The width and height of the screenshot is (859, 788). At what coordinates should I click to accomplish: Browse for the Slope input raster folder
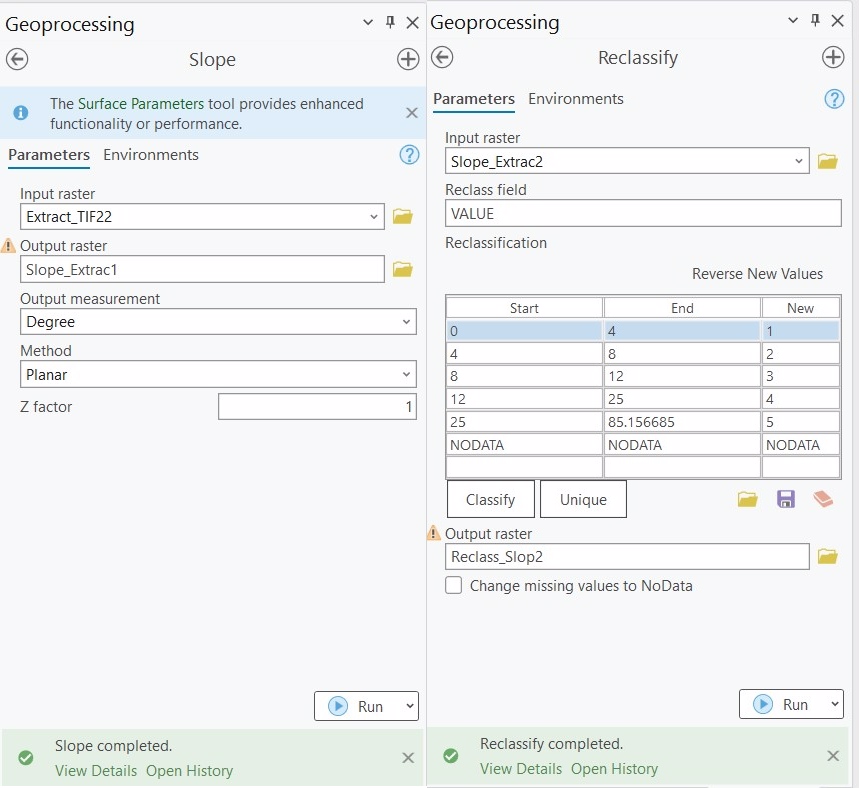click(403, 216)
